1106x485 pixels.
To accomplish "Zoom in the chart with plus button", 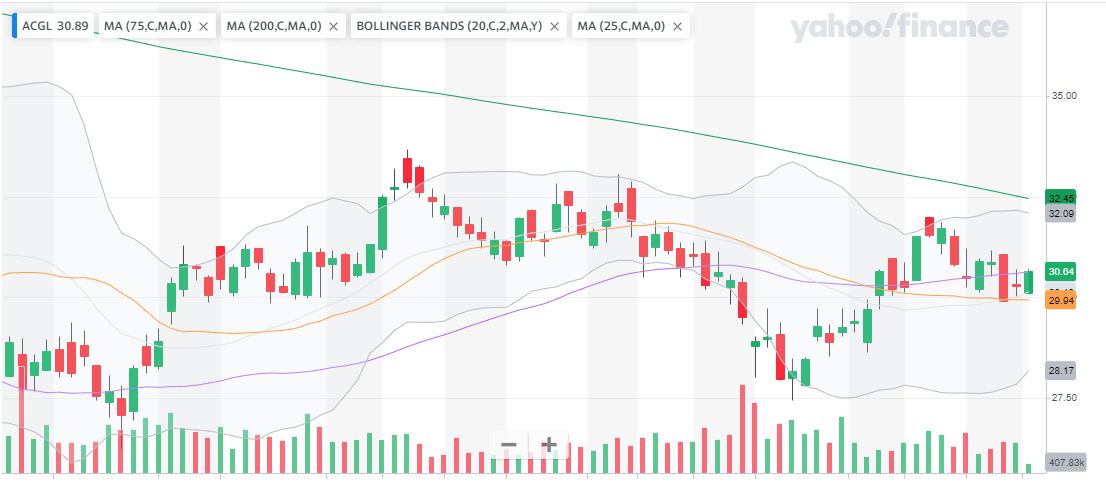I will [x=549, y=445].
